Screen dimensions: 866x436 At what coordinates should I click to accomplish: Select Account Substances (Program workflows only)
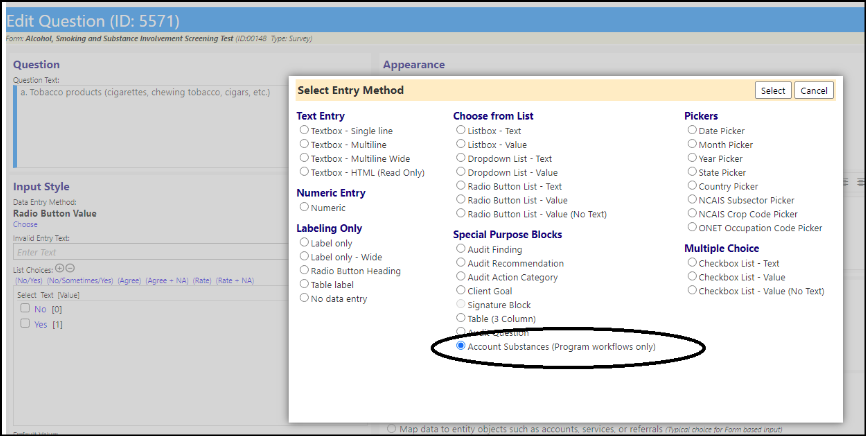tap(461, 346)
